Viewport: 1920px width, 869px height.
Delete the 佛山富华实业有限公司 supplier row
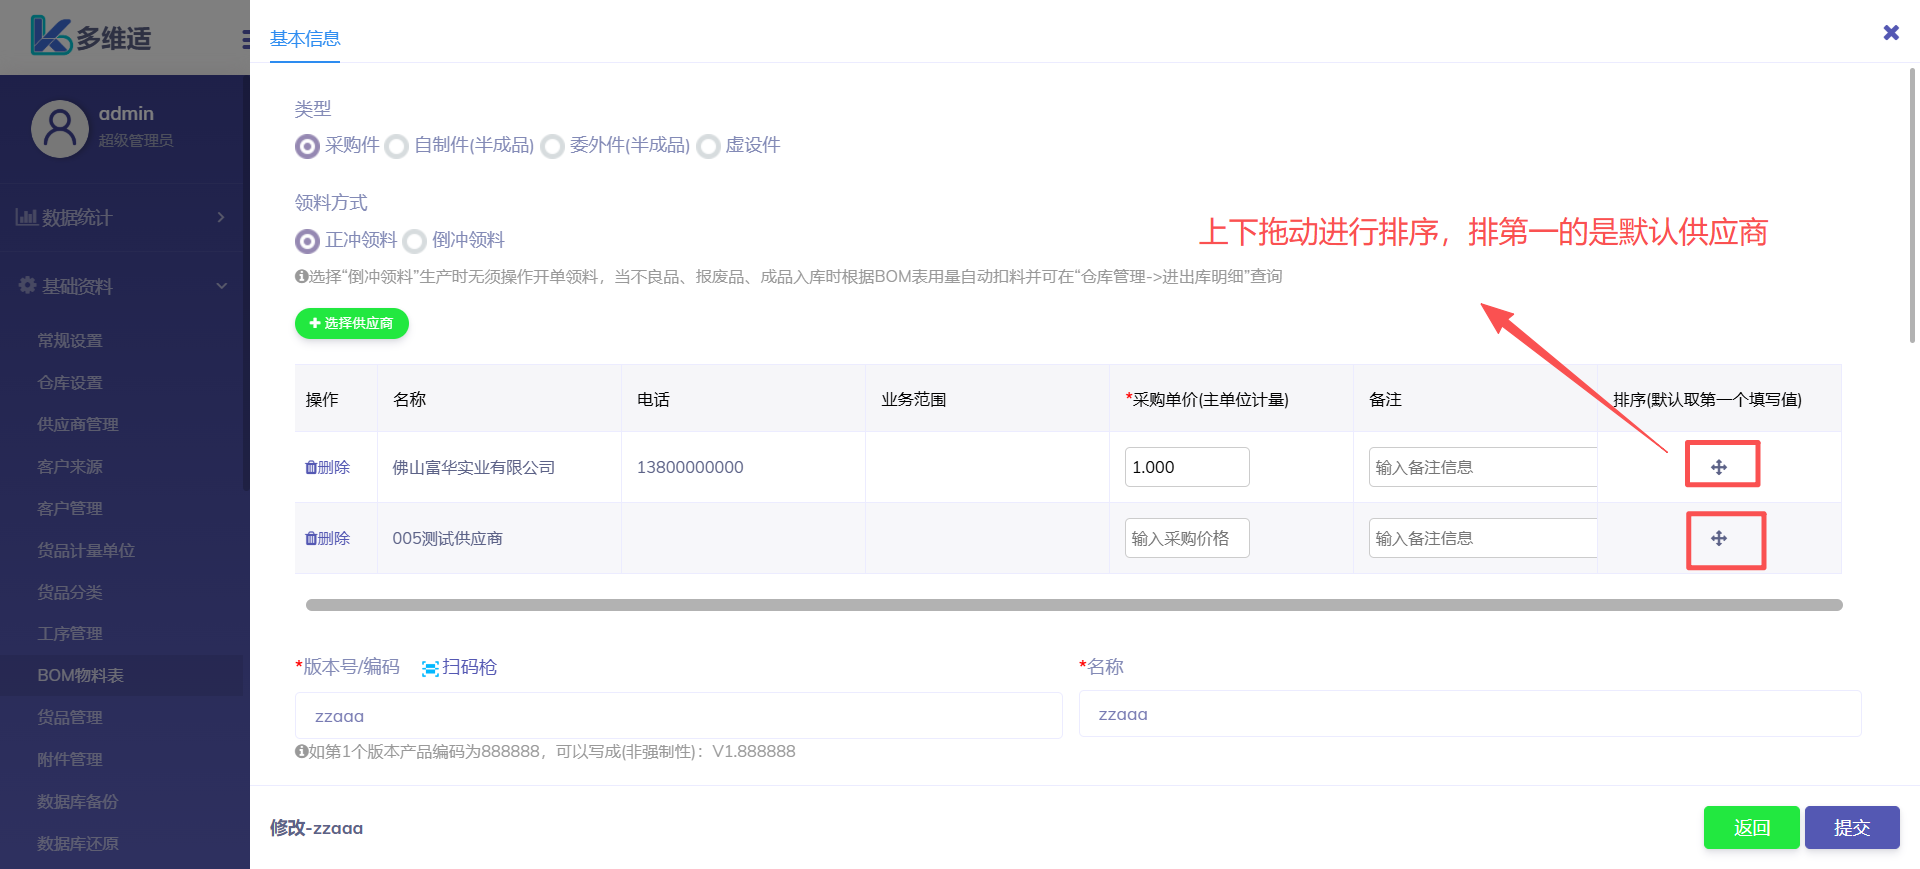(x=327, y=467)
